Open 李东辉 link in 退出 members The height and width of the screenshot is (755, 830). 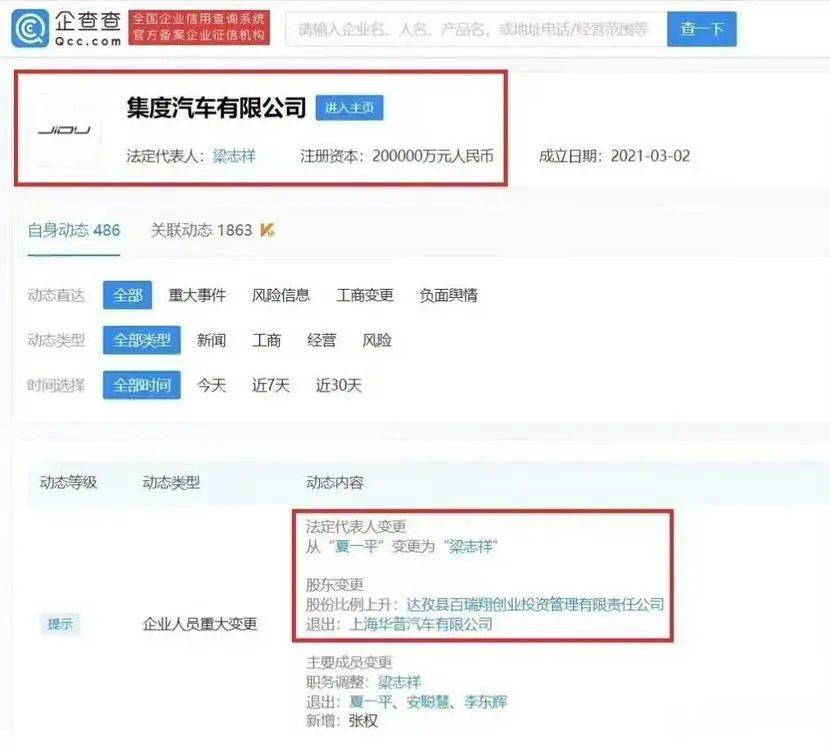(485, 702)
